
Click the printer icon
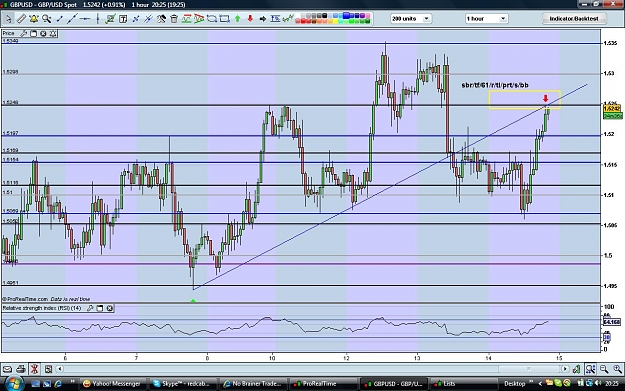(21, 369)
